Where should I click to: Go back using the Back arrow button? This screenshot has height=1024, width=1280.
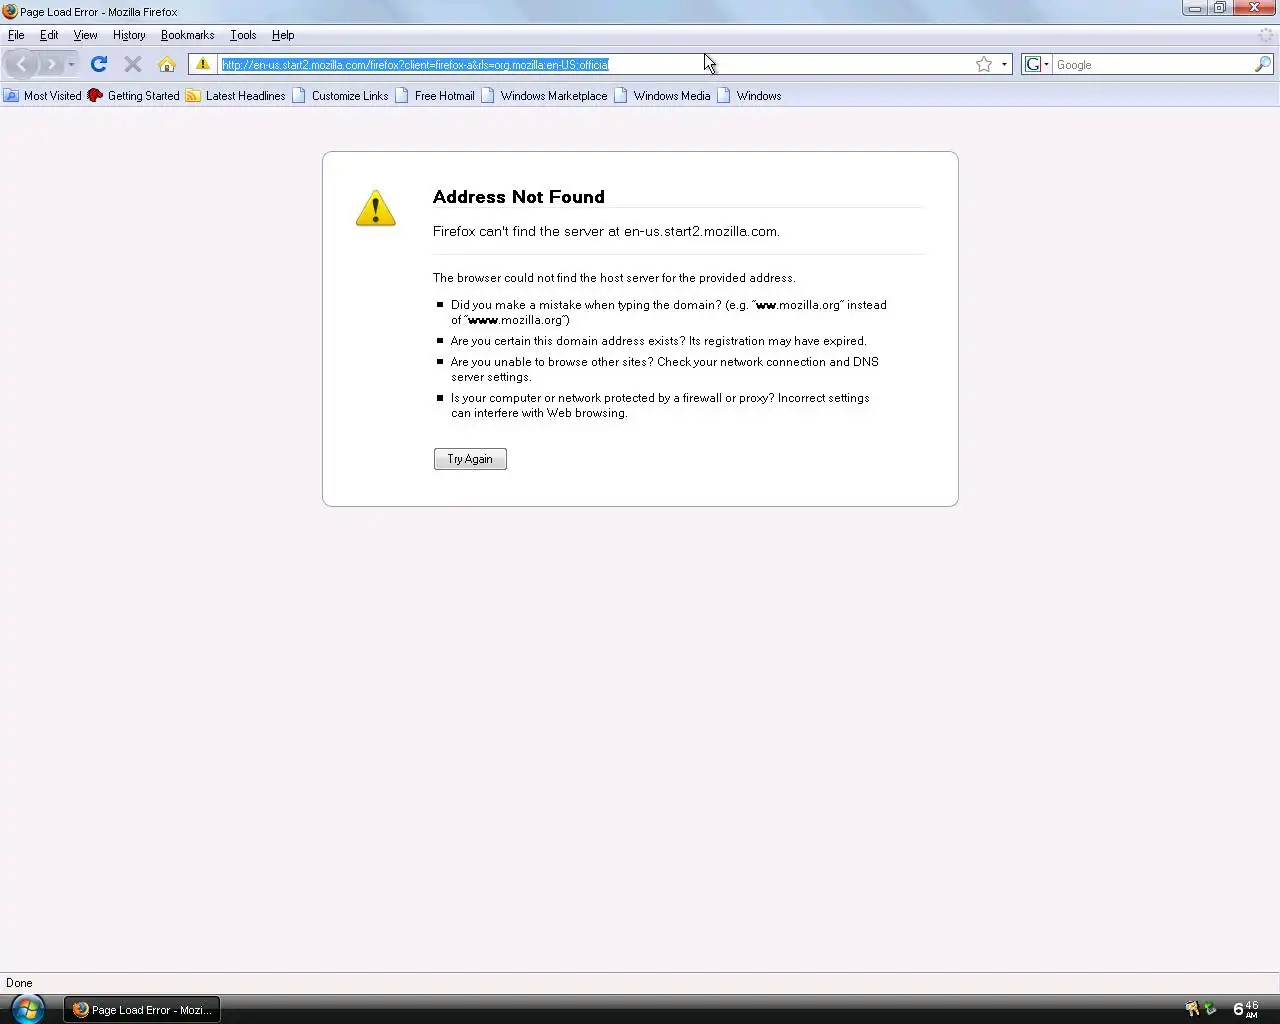[21, 65]
